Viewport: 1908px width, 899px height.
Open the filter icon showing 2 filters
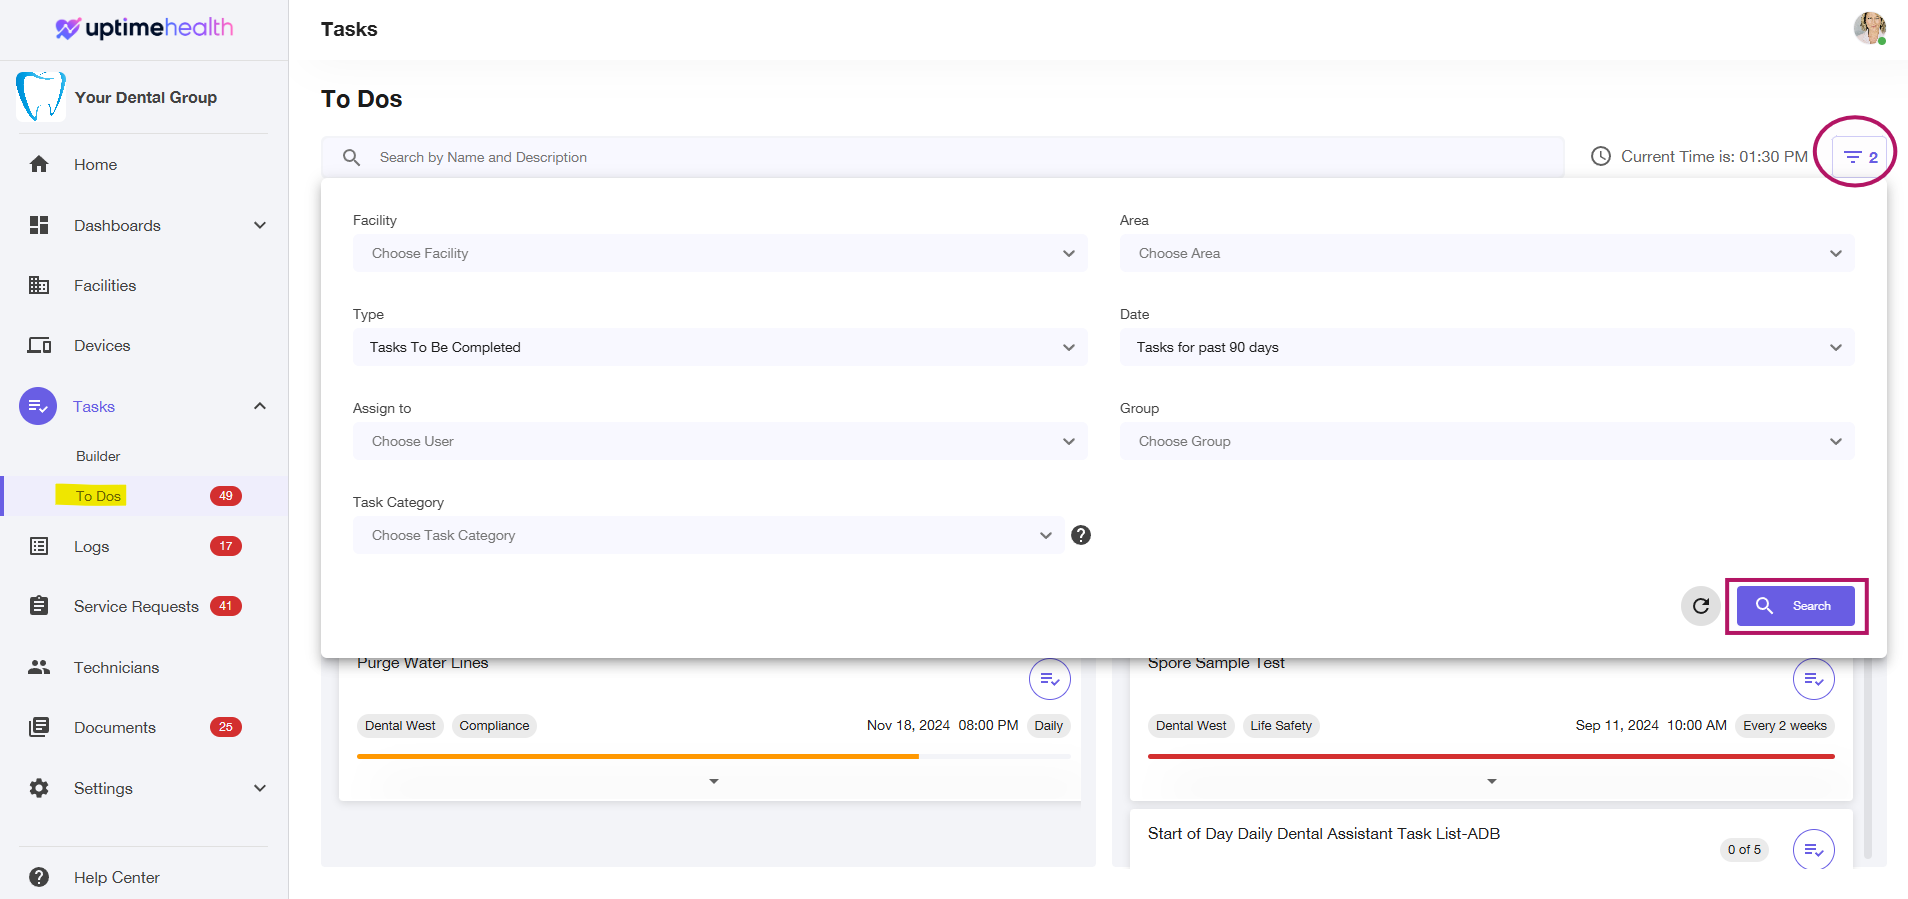pyautogui.click(x=1859, y=157)
